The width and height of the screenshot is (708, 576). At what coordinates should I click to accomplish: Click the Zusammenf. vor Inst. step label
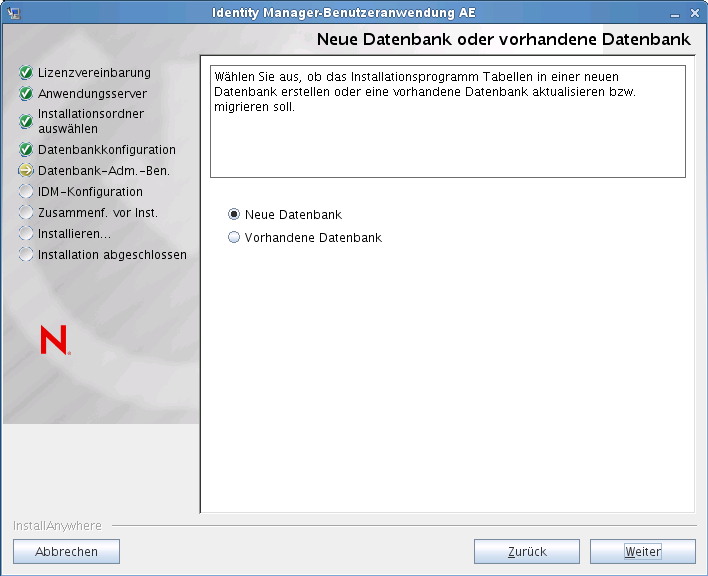click(x=98, y=213)
